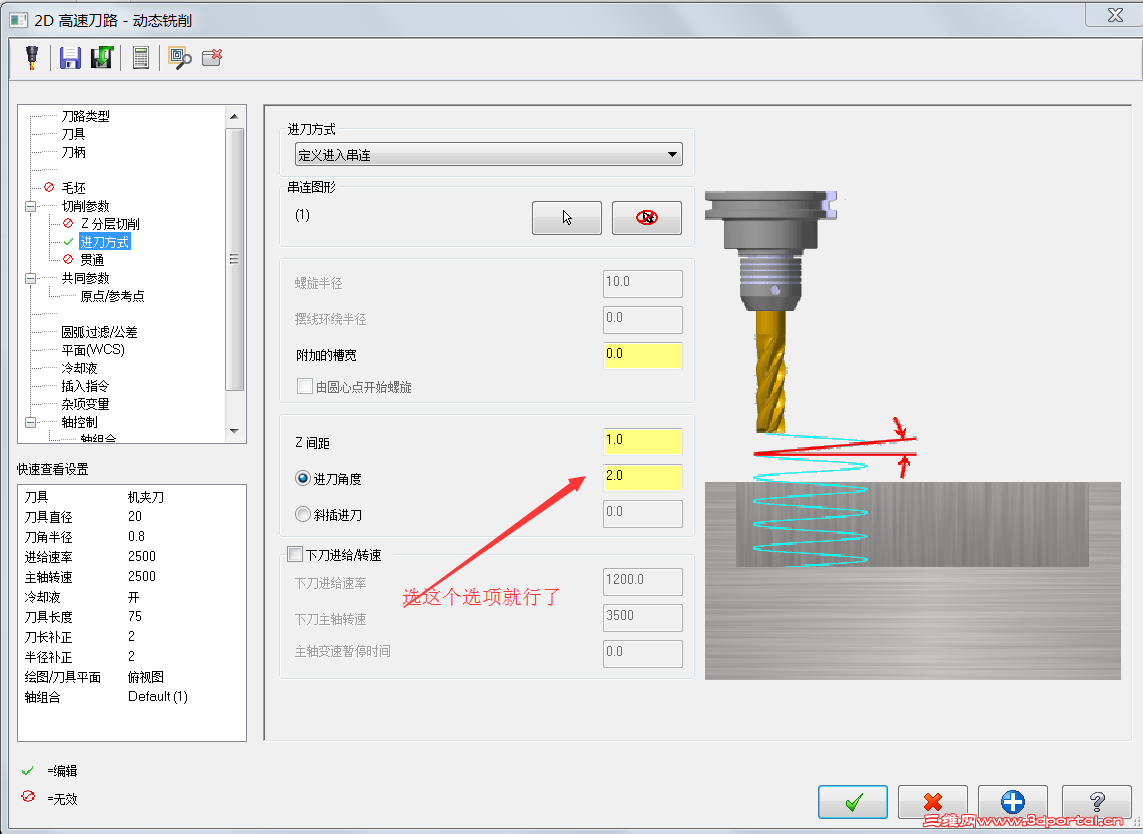Viewport: 1143px width, 834px height.
Task: Select 贯通 in tree
Action: (92, 260)
